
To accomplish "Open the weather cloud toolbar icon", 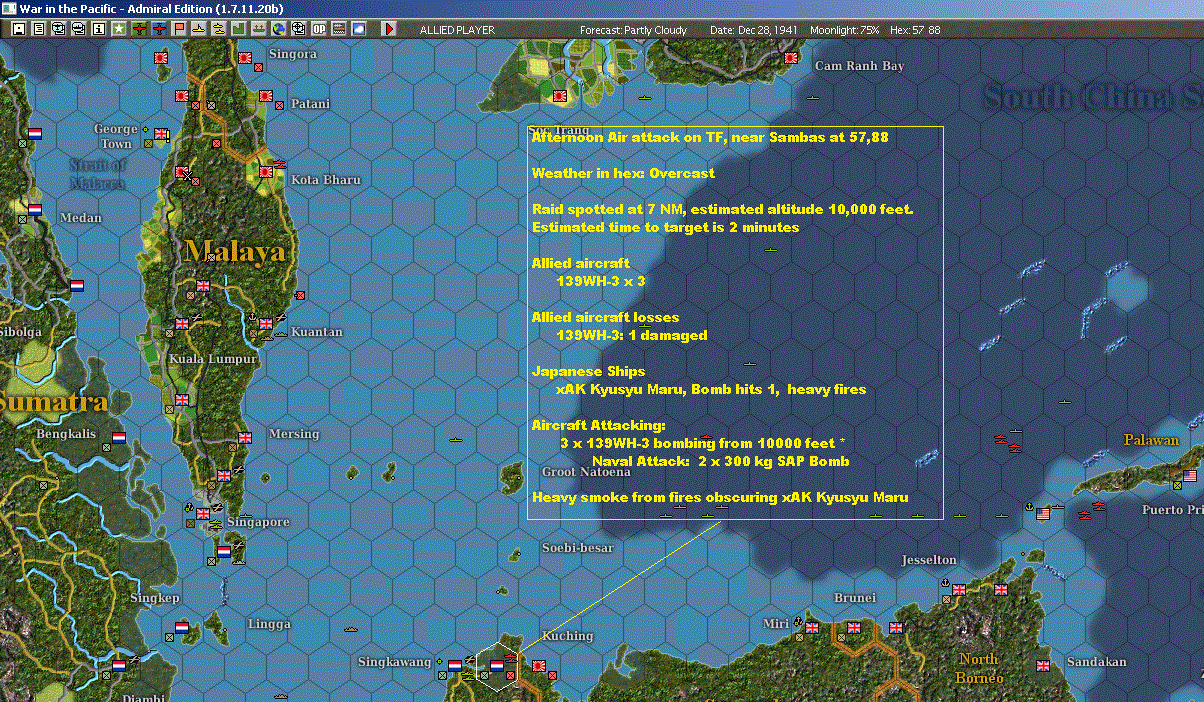I will (359, 29).
